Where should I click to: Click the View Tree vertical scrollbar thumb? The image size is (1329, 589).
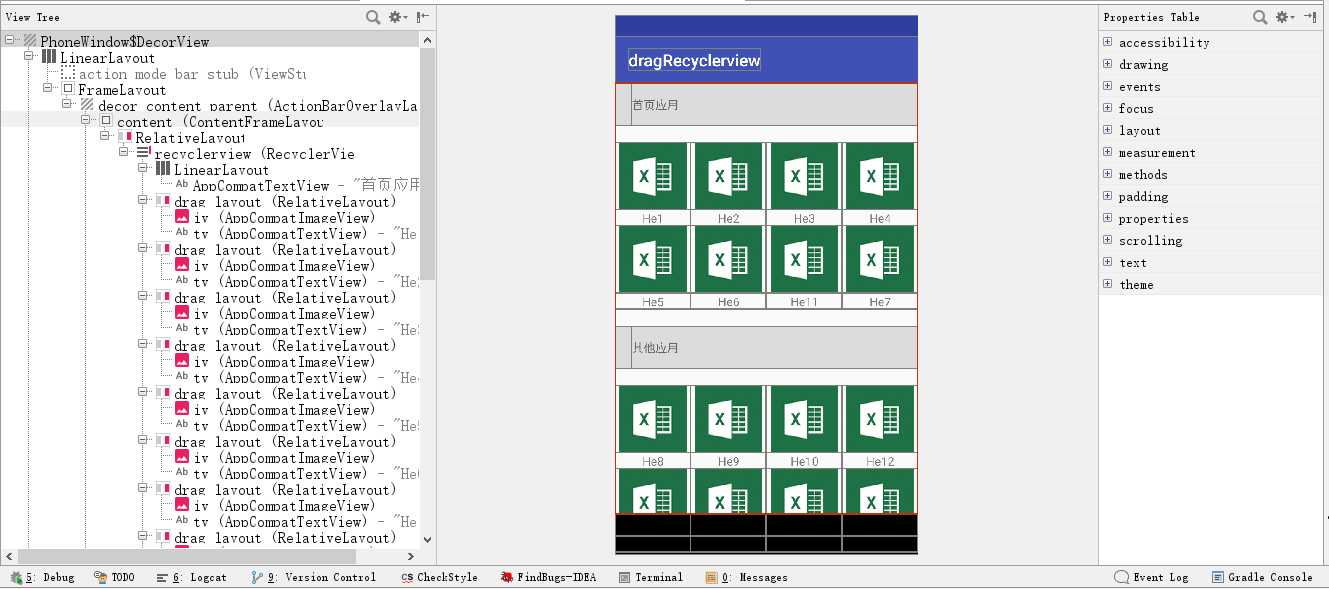[x=428, y=163]
